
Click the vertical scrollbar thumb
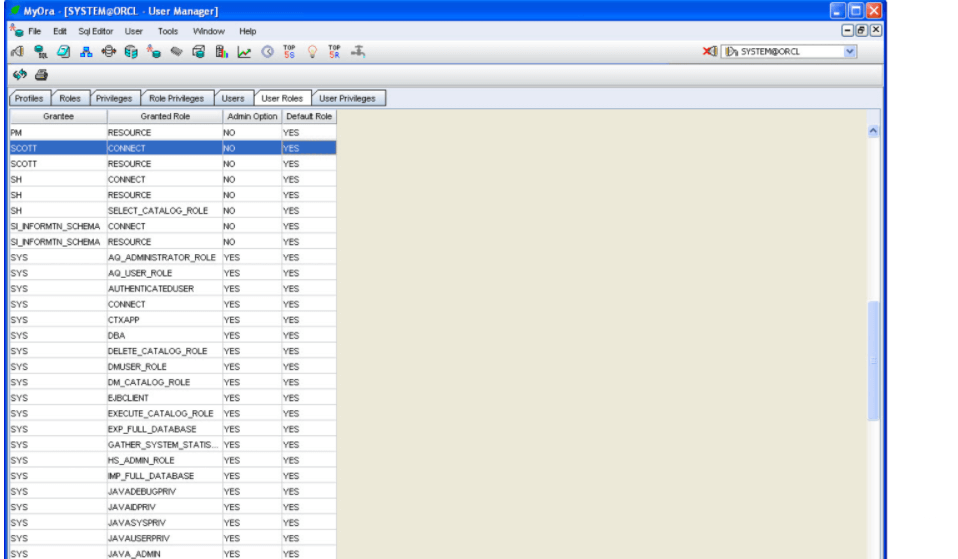(873, 360)
